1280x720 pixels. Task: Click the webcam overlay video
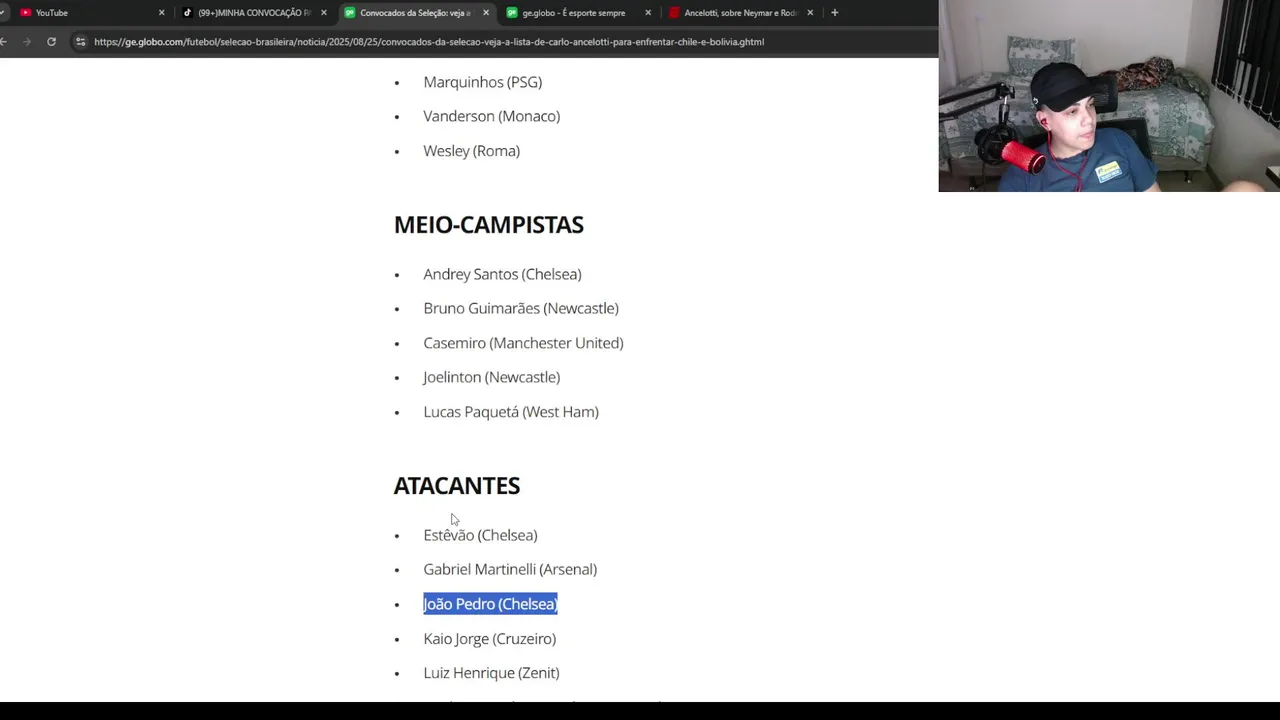[1109, 96]
